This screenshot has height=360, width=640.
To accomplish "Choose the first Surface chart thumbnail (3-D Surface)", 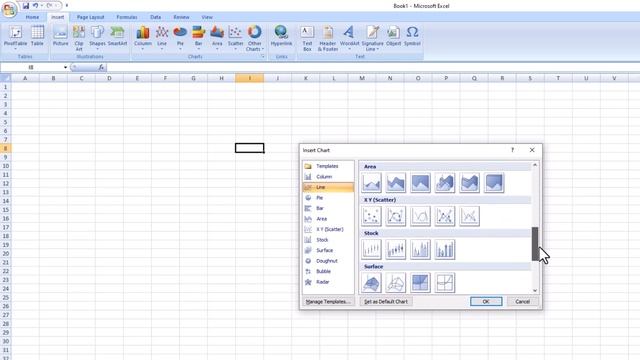I will click(x=371, y=282).
